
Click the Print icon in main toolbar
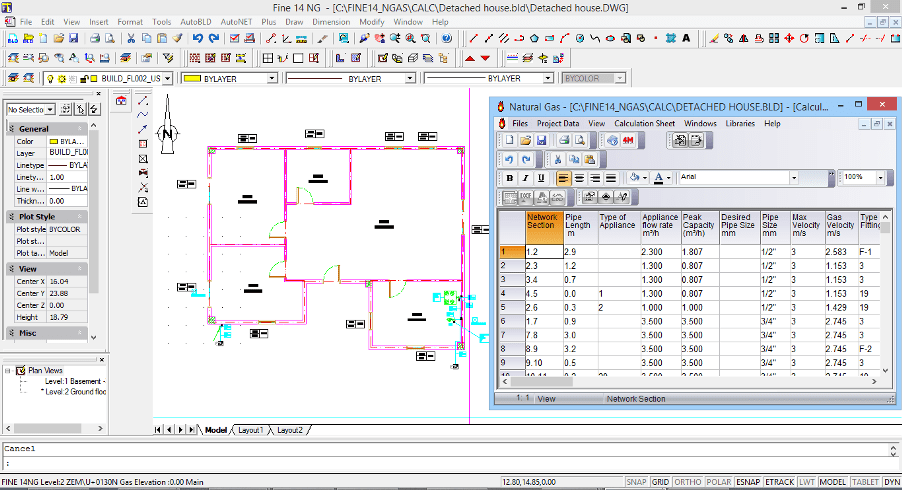(94, 38)
